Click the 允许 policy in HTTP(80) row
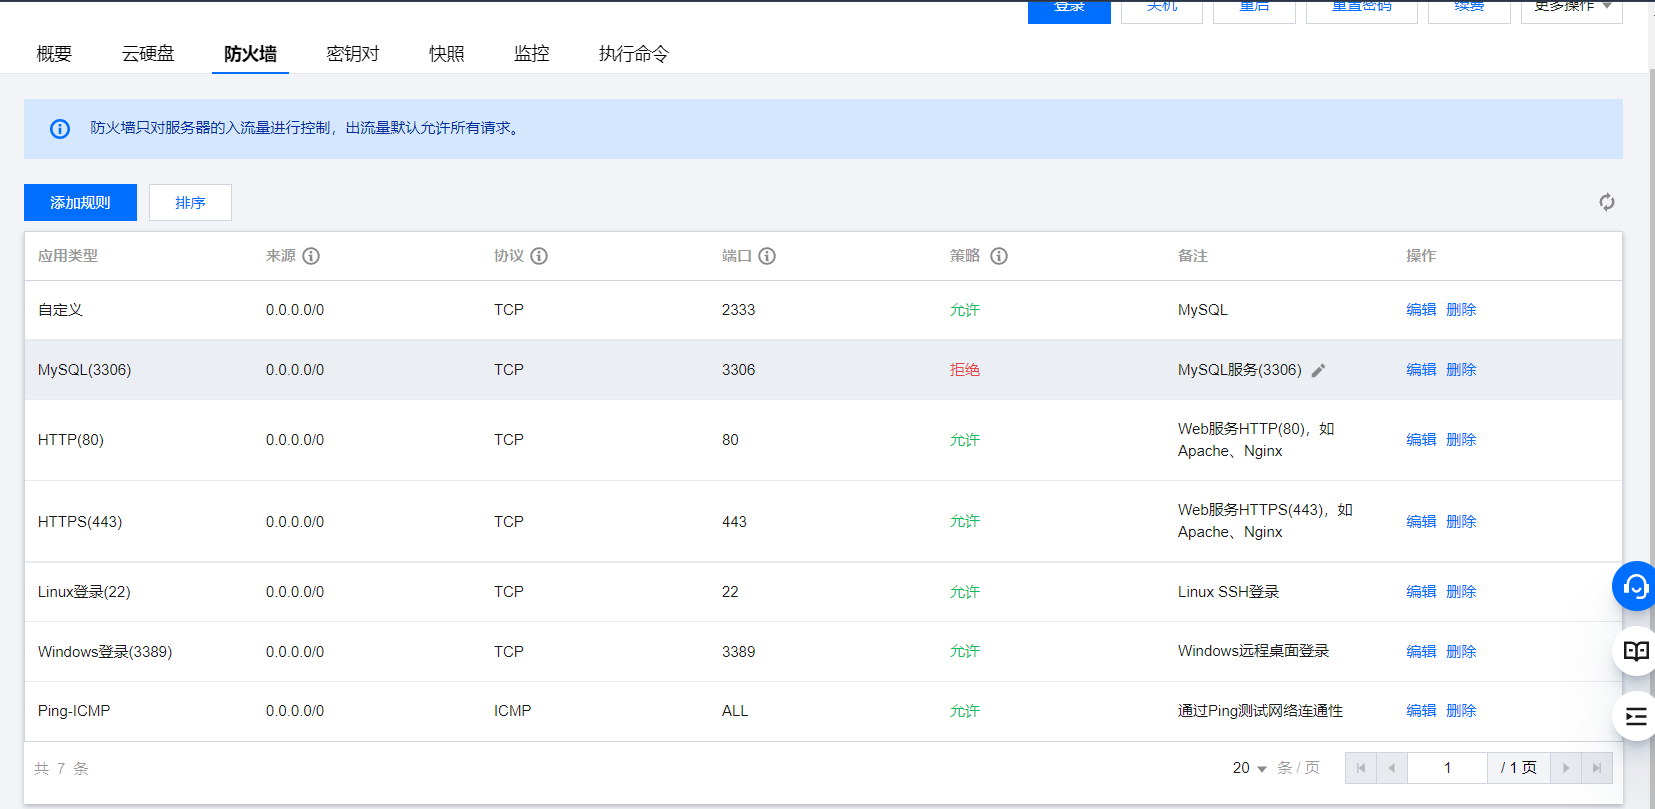Viewport: 1655px width, 809px height. click(x=965, y=440)
